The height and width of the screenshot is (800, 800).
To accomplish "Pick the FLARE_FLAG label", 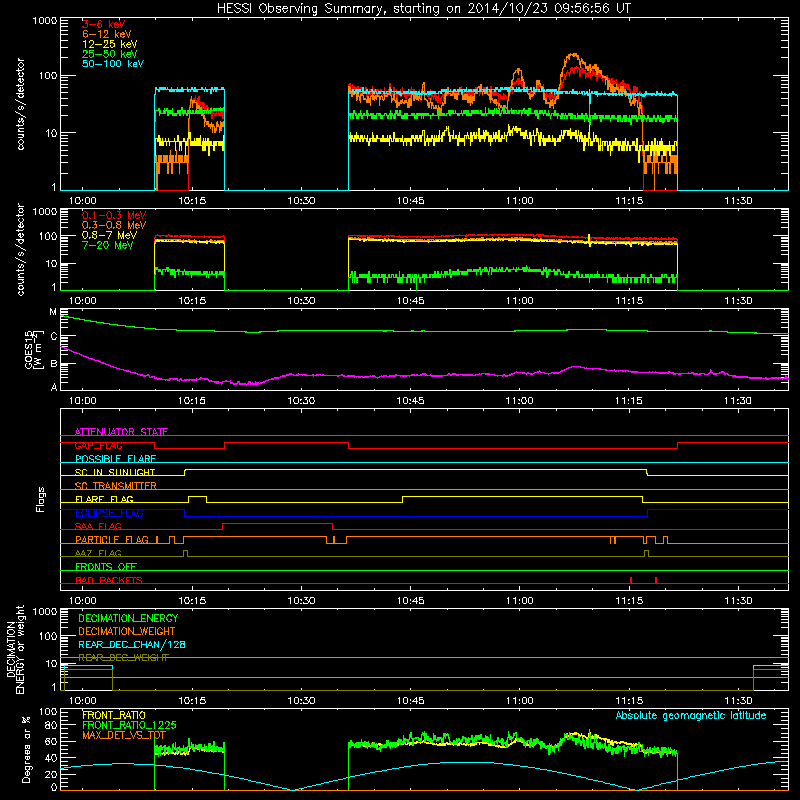I will 104,499.
